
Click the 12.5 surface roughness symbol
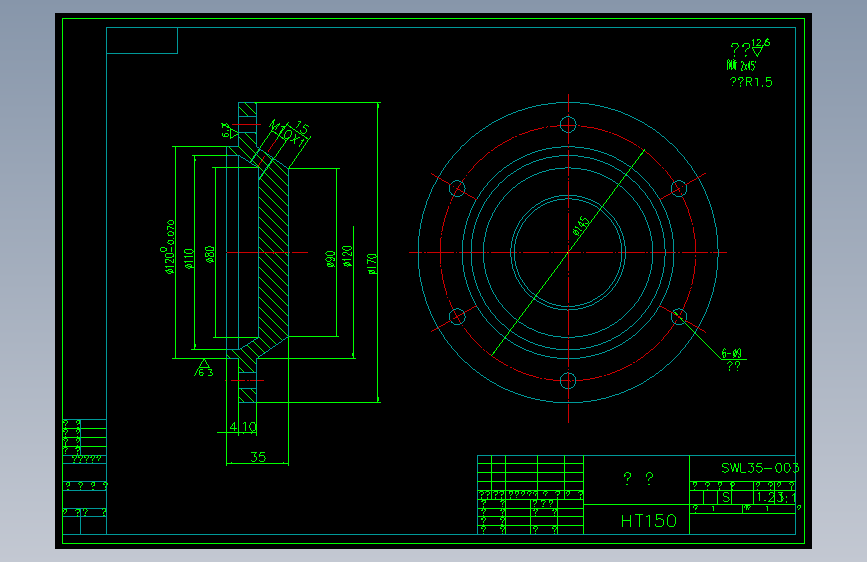coord(759,46)
